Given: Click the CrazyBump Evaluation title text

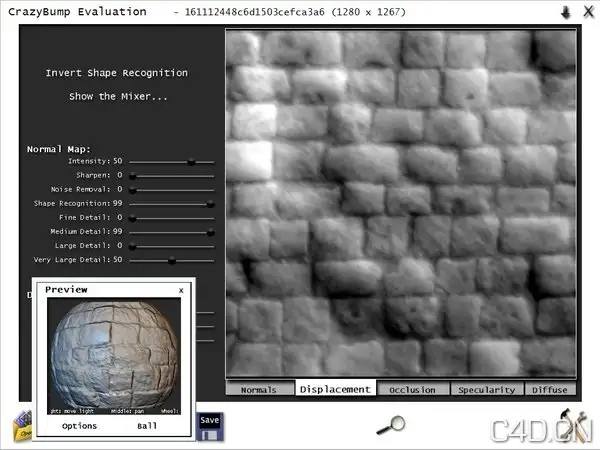Looking at the screenshot, I should pos(77,12).
